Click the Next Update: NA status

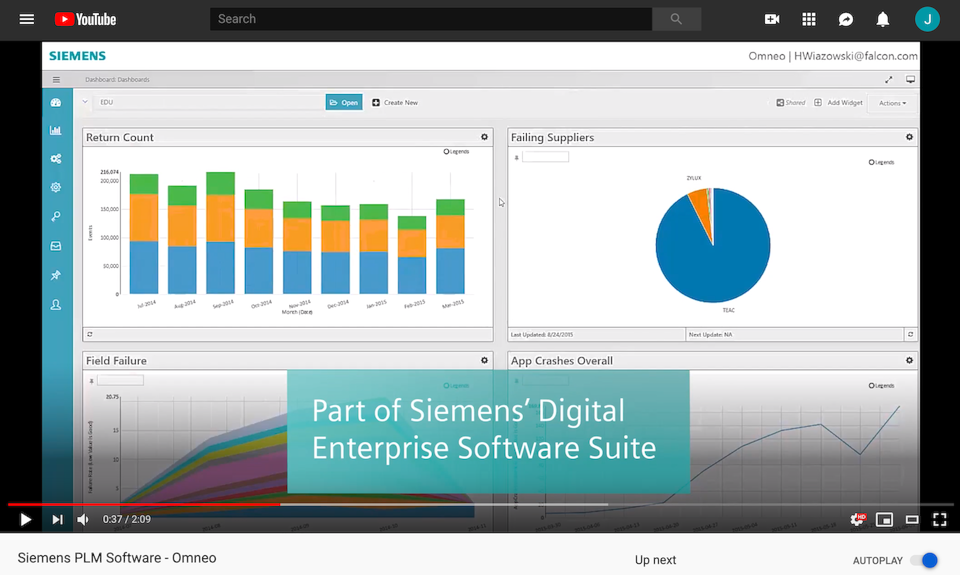click(710, 334)
